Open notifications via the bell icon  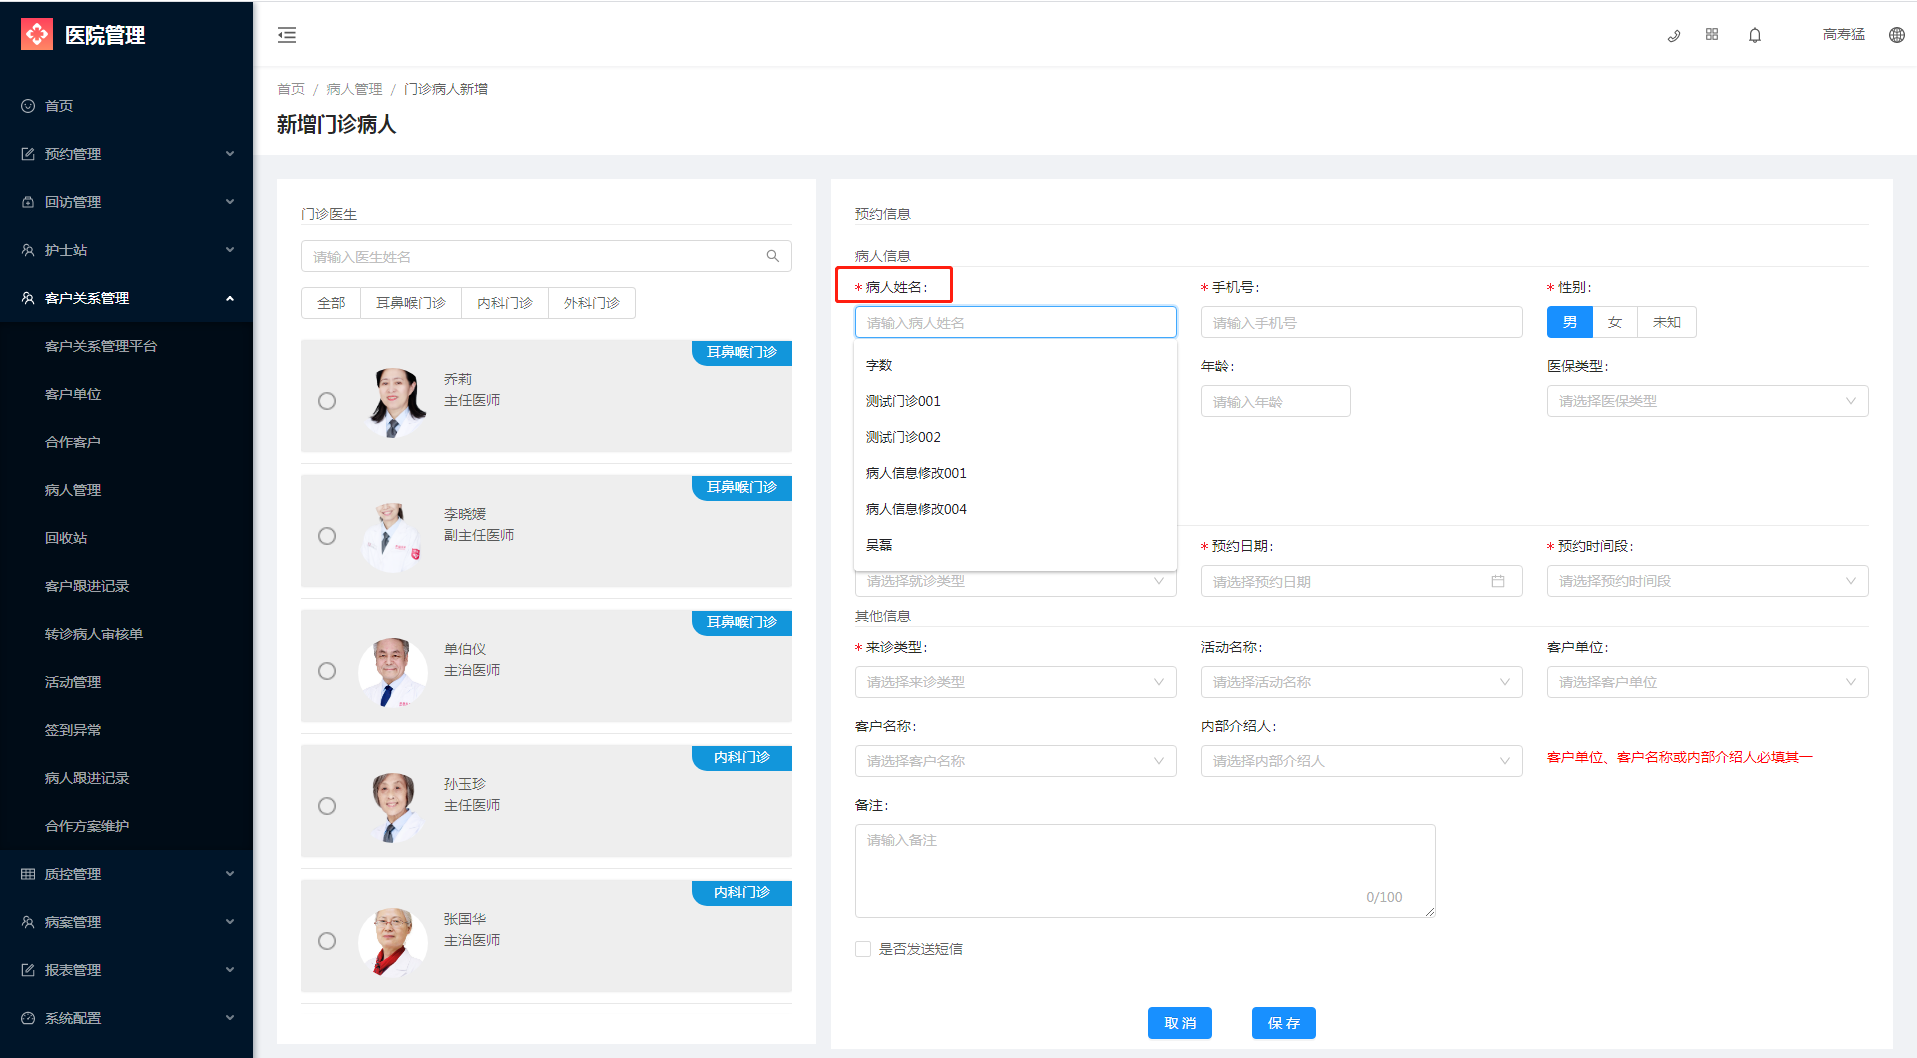(1755, 35)
